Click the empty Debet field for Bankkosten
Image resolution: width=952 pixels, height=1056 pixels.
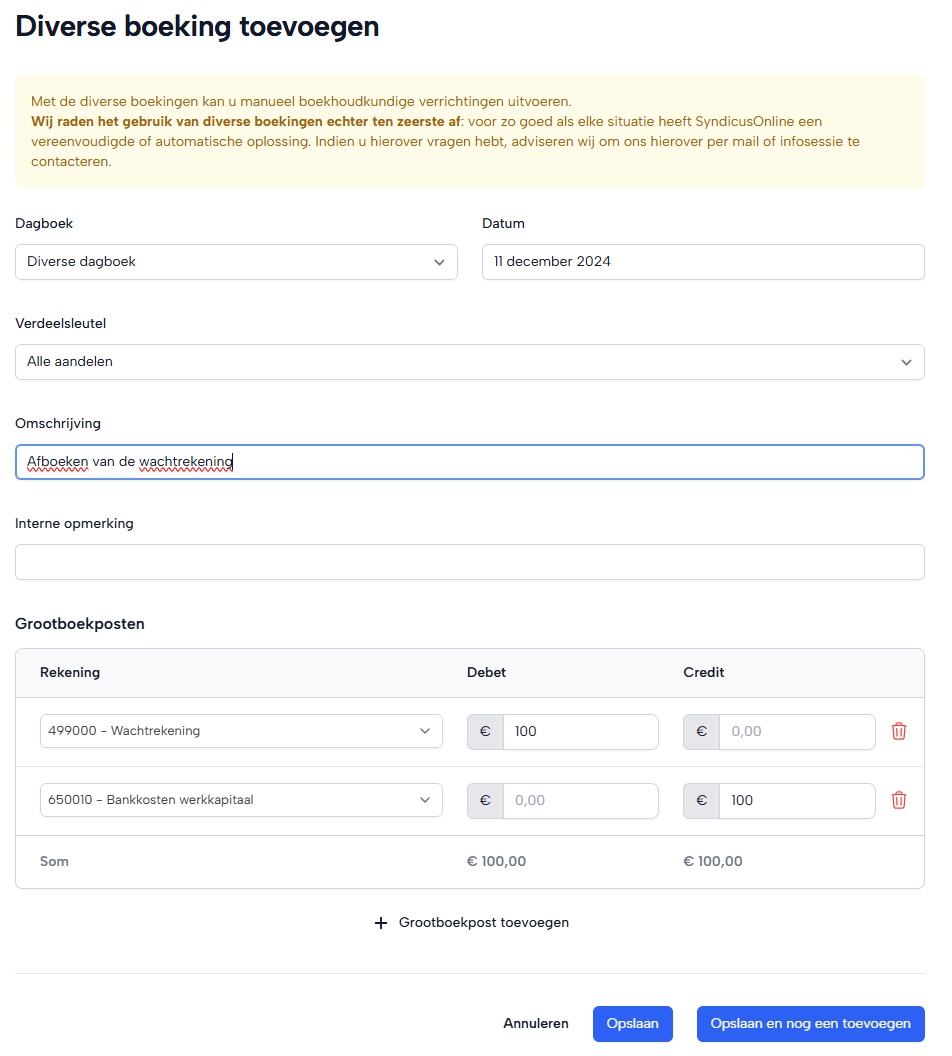point(580,800)
